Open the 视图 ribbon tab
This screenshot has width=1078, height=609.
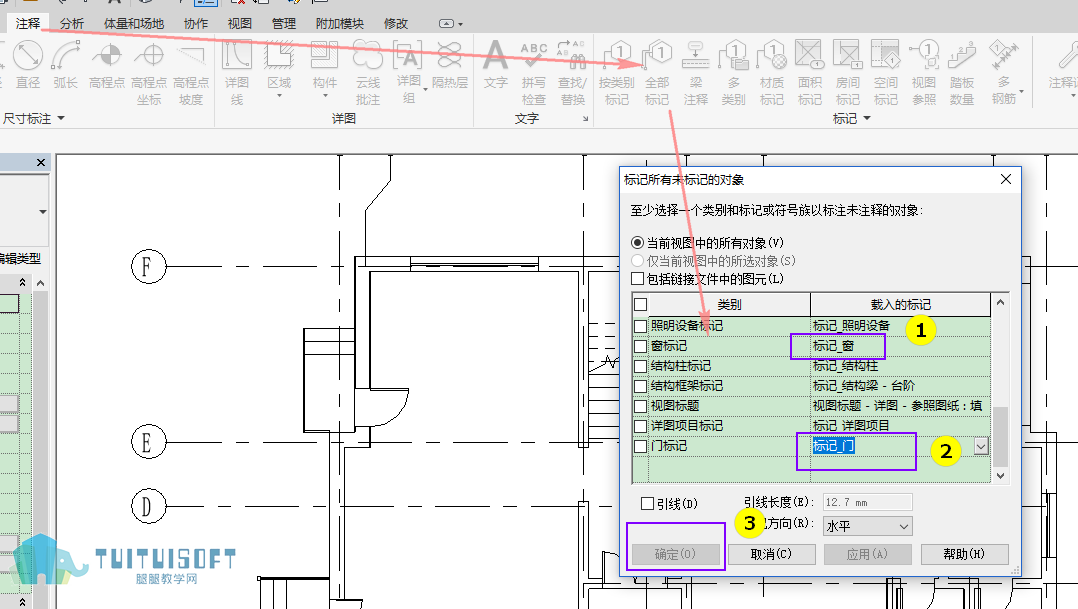point(239,23)
